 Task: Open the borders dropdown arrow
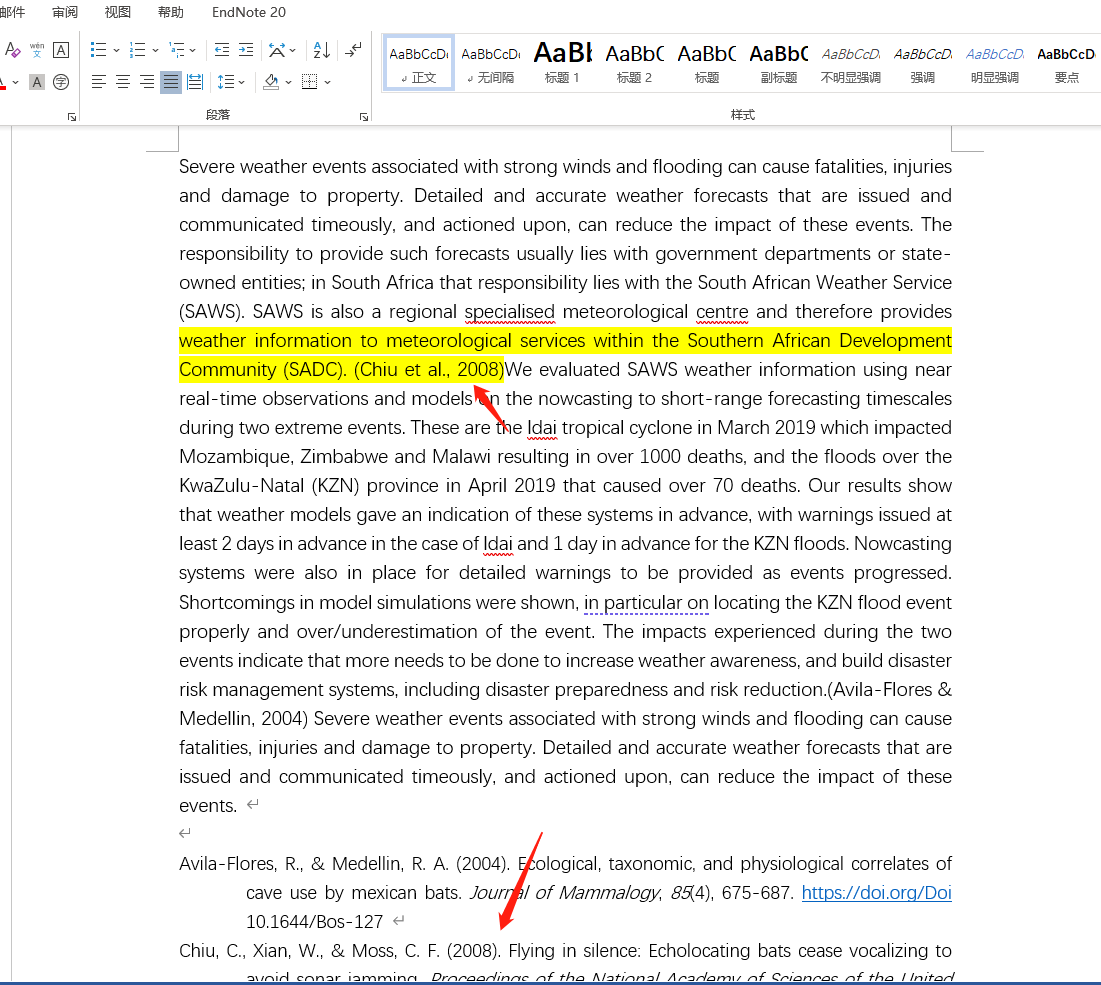click(328, 83)
